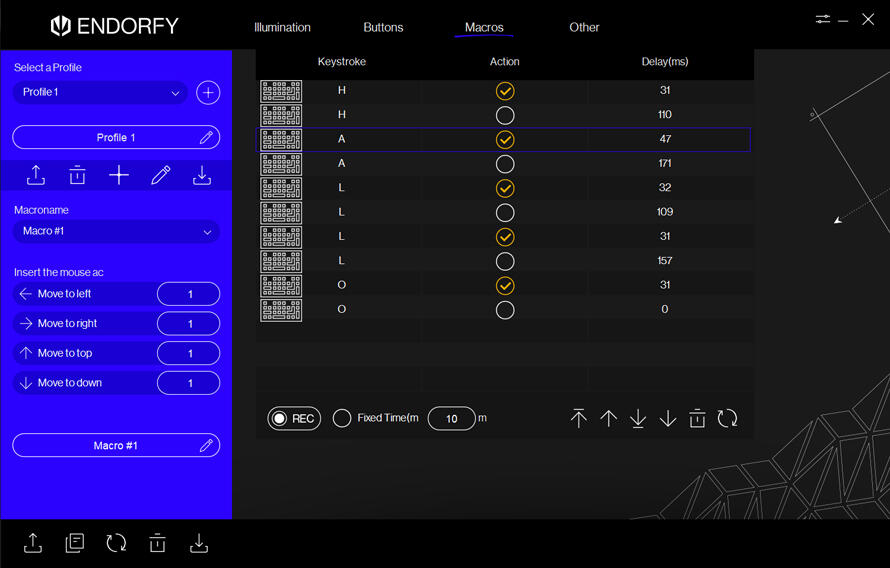Start recording with the REC button
890x568 pixels.
tap(294, 419)
